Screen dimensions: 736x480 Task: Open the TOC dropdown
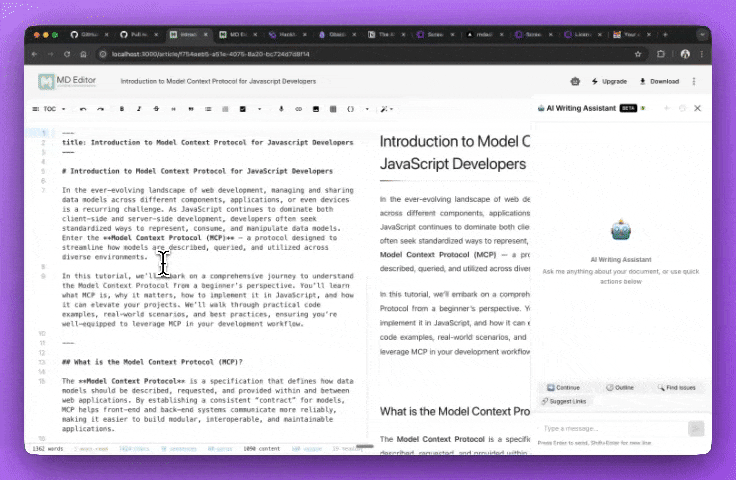(x=49, y=108)
